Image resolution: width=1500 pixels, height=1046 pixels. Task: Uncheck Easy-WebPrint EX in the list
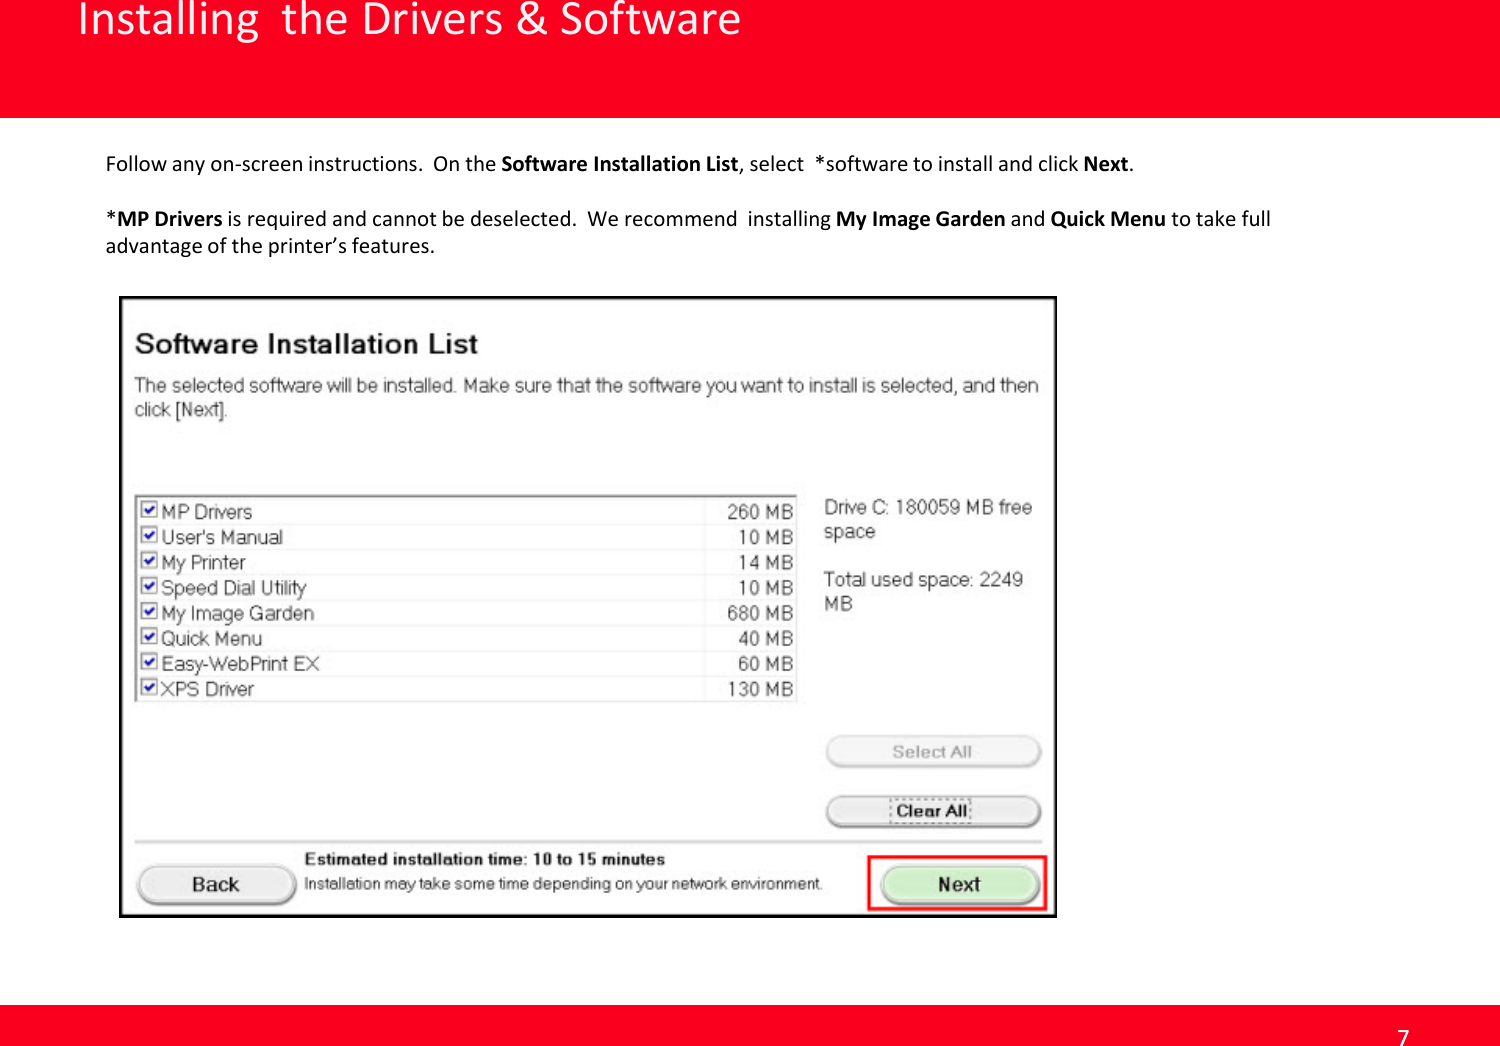[147, 663]
